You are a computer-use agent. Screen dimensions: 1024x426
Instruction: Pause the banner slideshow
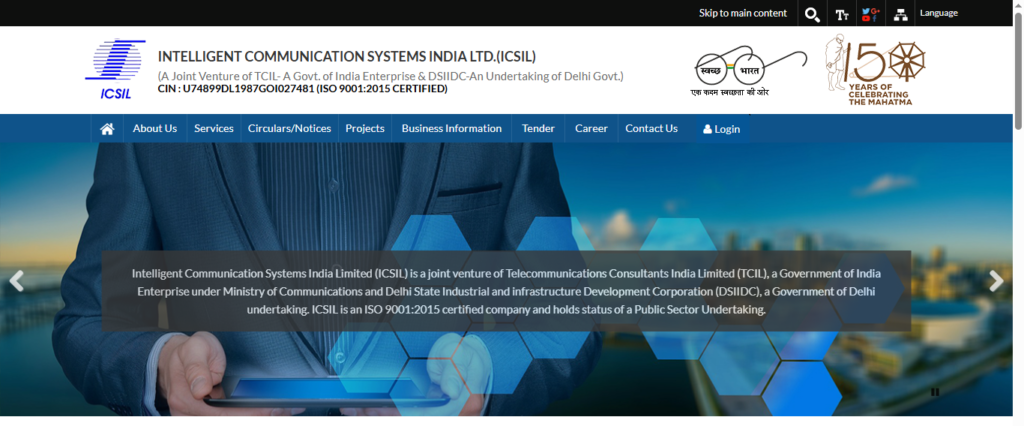pyautogui.click(x=935, y=392)
